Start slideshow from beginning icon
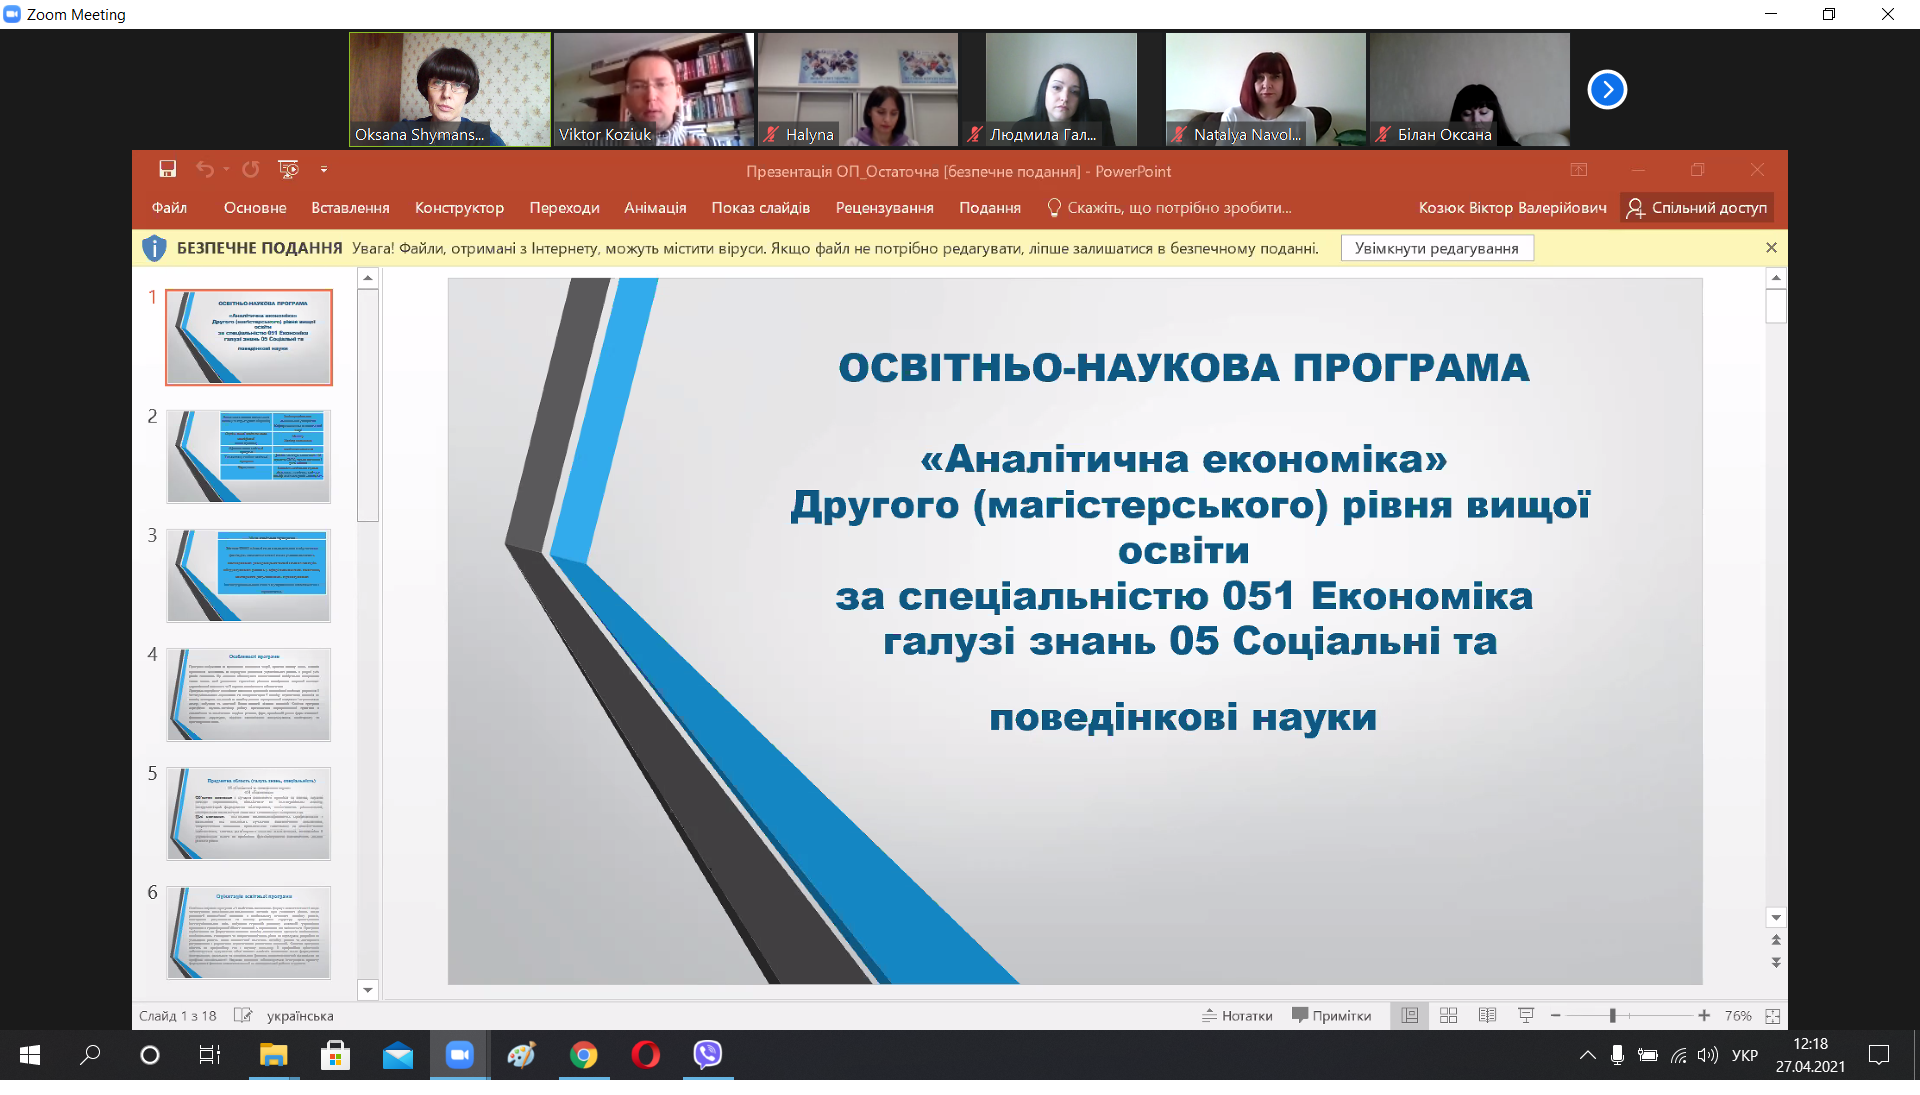The width and height of the screenshot is (1920, 1095). [x=288, y=169]
